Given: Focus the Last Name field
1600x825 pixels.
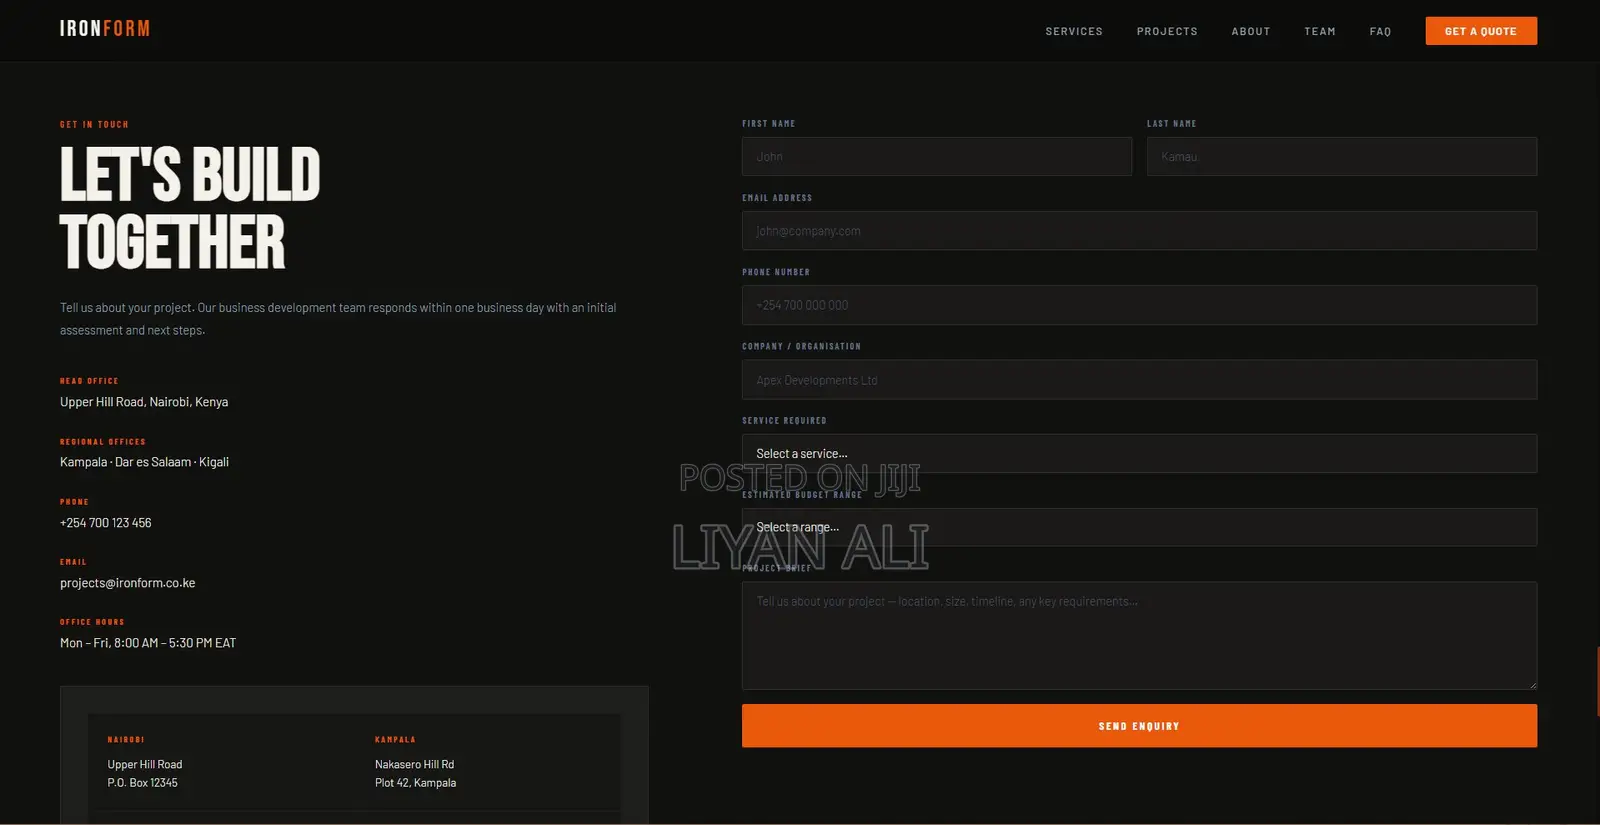Looking at the screenshot, I should 1342,157.
